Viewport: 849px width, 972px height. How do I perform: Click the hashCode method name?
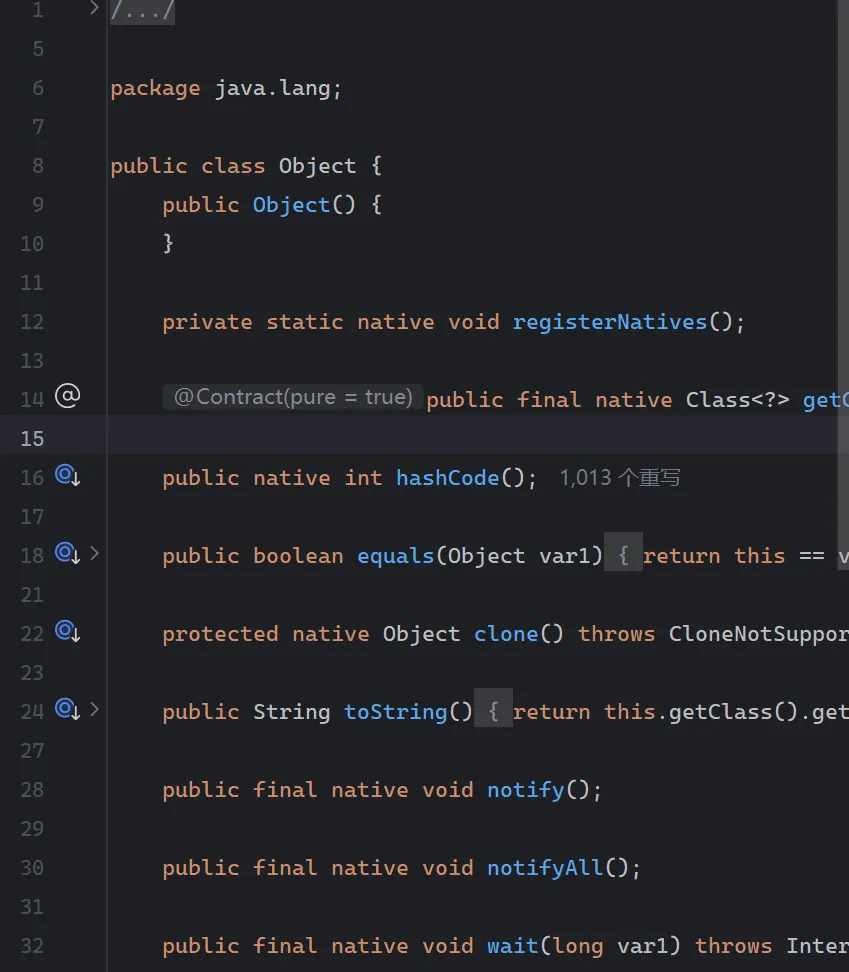(x=447, y=478)
